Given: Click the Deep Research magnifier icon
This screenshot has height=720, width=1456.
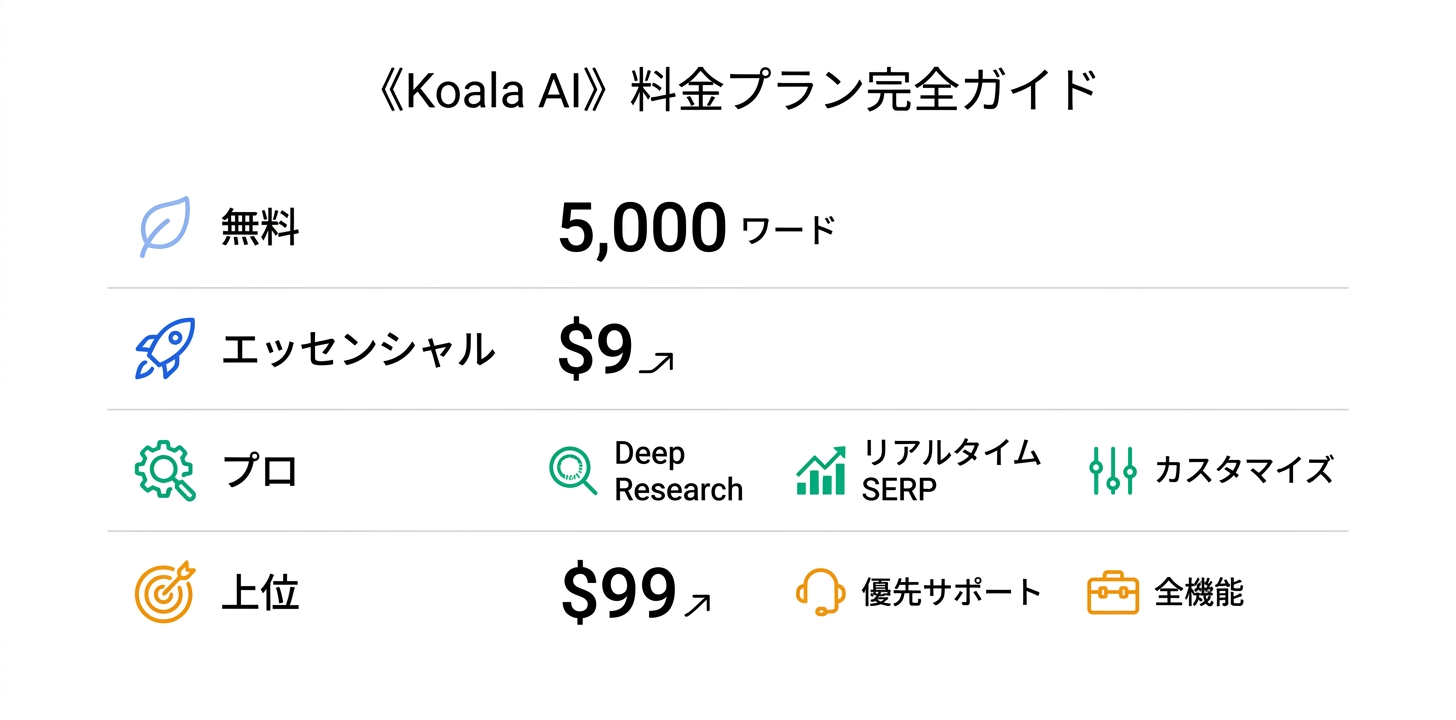Looking at the screenshot, I should [573, 471].
